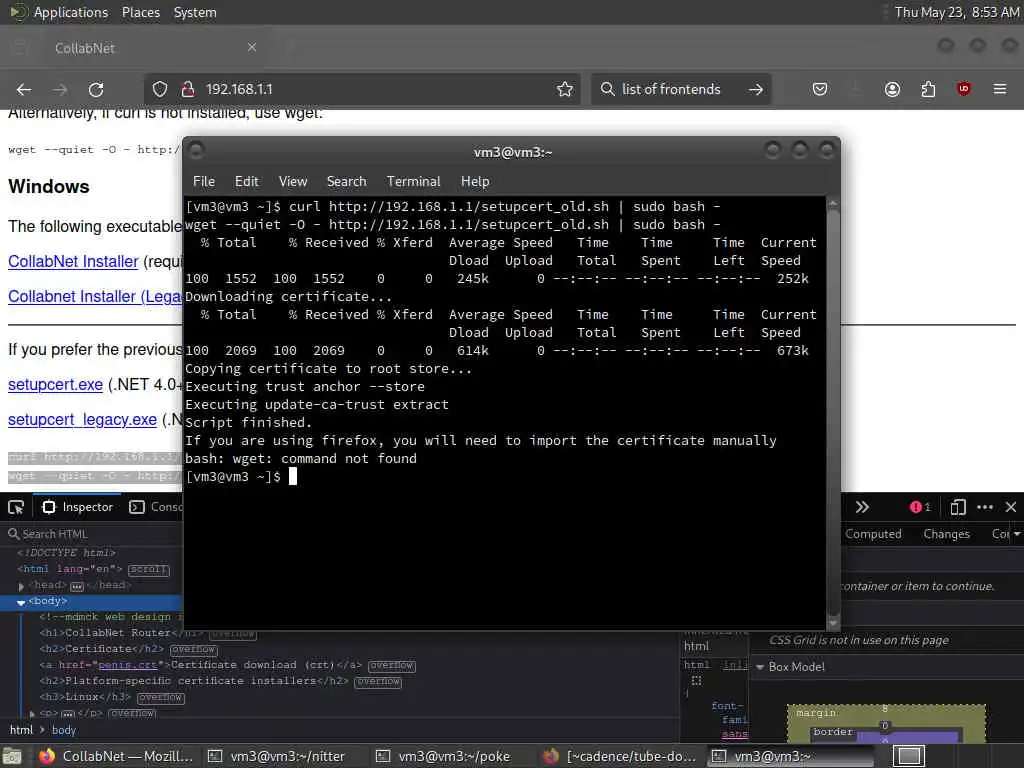Open the Firefox hamburger menu
Image resolution: width=1024 pixels, height=768 pixels.
click(1000, 89)
